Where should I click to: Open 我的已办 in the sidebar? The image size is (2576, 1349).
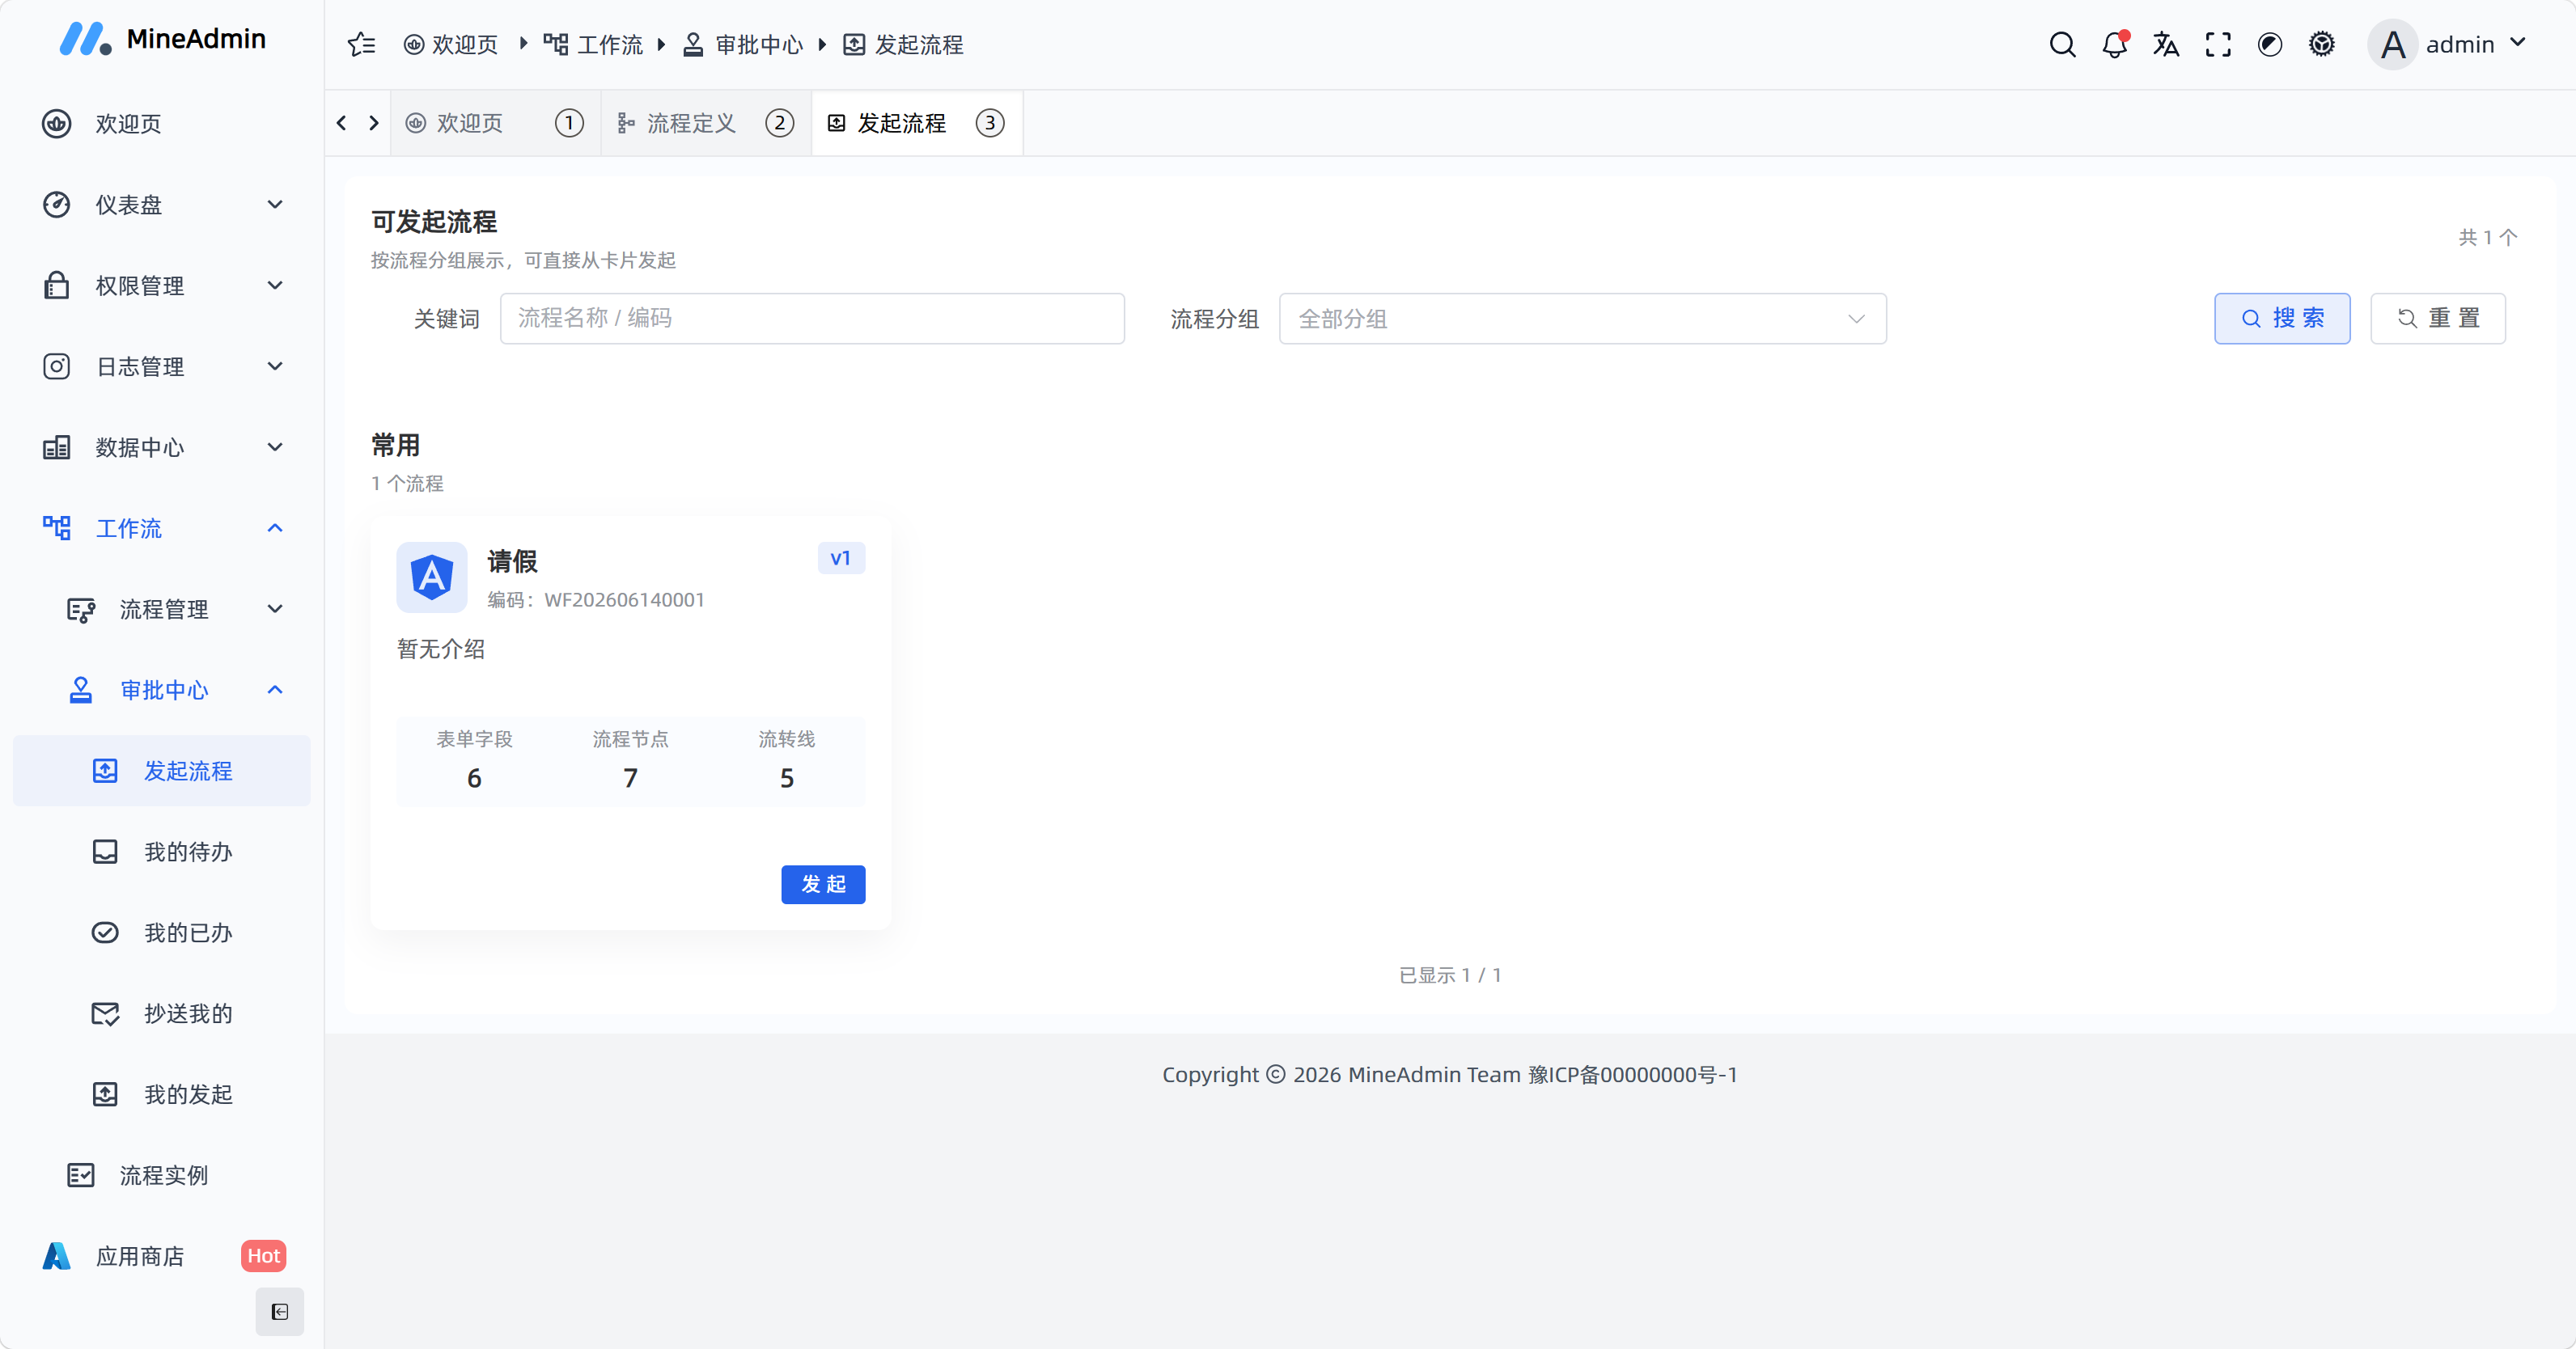pyautogui.click(x=162, y=932)
